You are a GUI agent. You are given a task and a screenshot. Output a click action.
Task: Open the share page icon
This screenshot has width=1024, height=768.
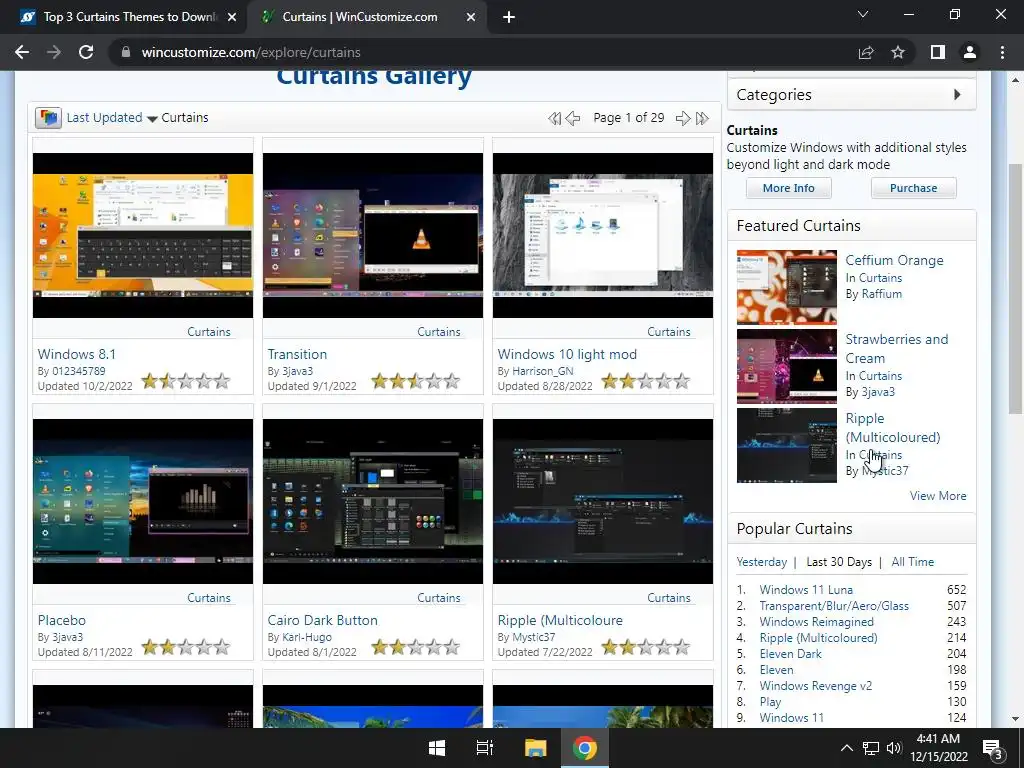click(x=866, y=52)
